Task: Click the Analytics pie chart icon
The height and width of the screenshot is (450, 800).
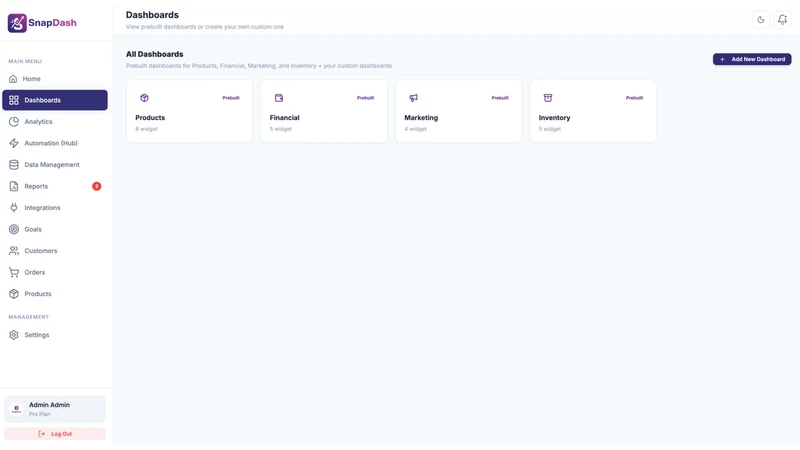Action: (14, 121)
